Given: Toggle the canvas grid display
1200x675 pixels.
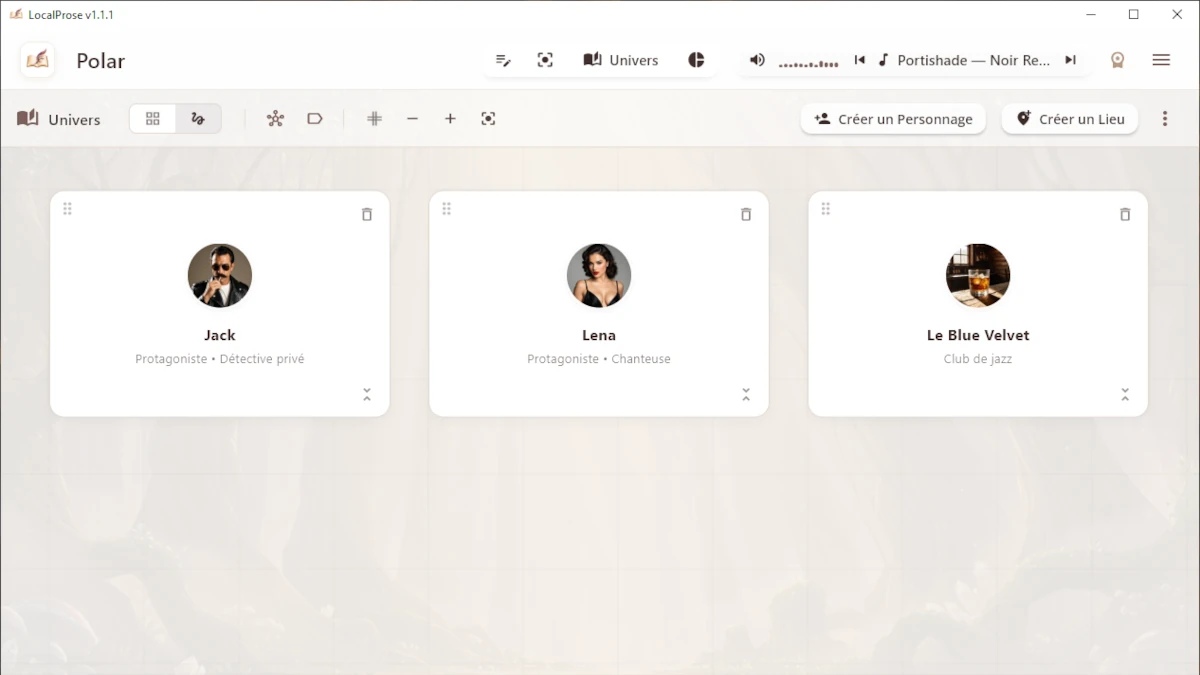Looking at the screenshot, I should click(375, 119).
